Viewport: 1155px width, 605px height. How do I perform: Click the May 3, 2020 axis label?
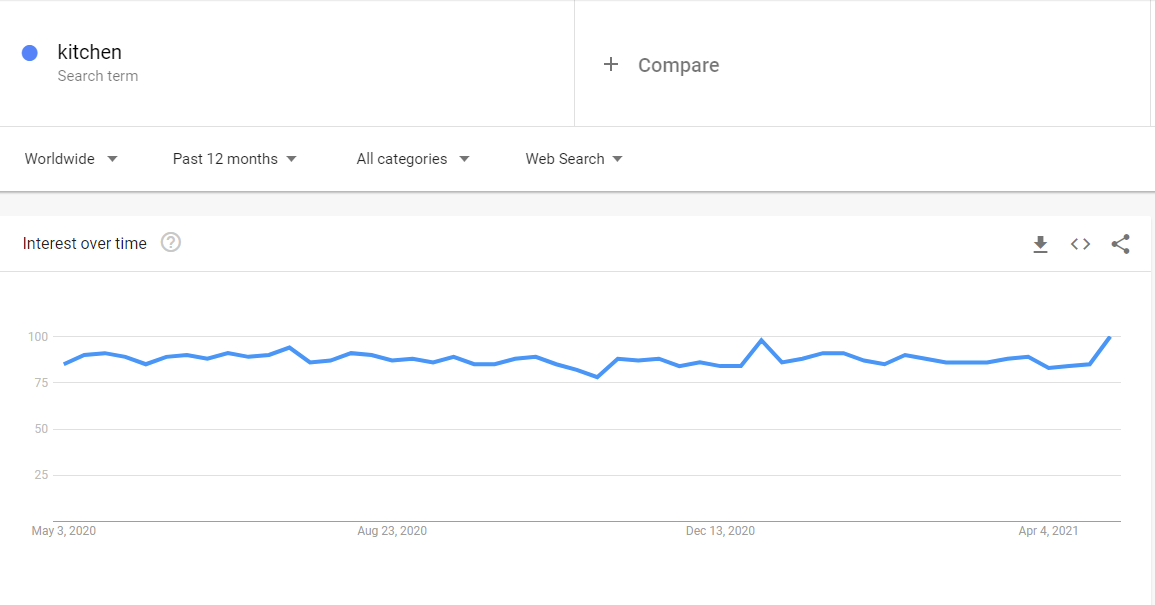[64, 531]
